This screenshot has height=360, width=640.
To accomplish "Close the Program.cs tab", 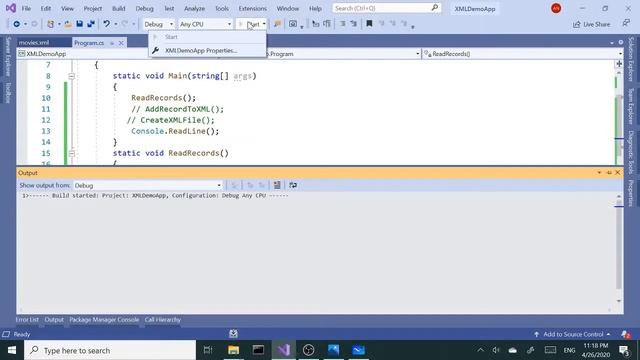I will click(x=121, y=43).
